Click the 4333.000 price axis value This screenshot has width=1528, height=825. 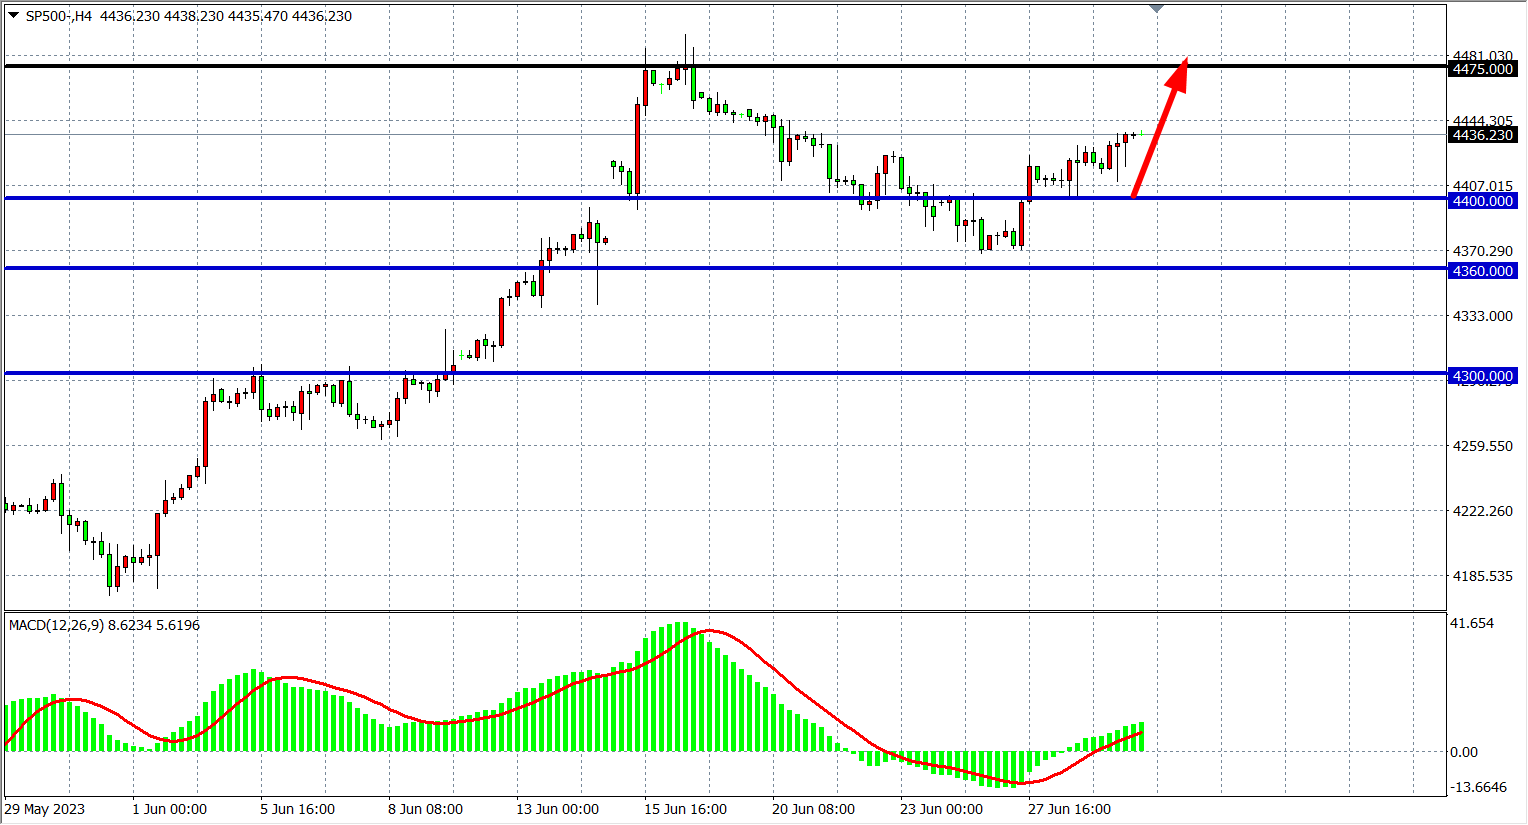pyautogui.click(x=1482, y=316)
